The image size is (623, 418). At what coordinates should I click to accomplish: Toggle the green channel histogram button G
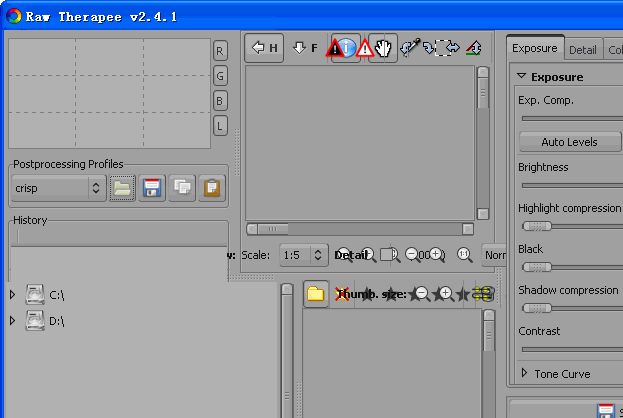point(220,75)
